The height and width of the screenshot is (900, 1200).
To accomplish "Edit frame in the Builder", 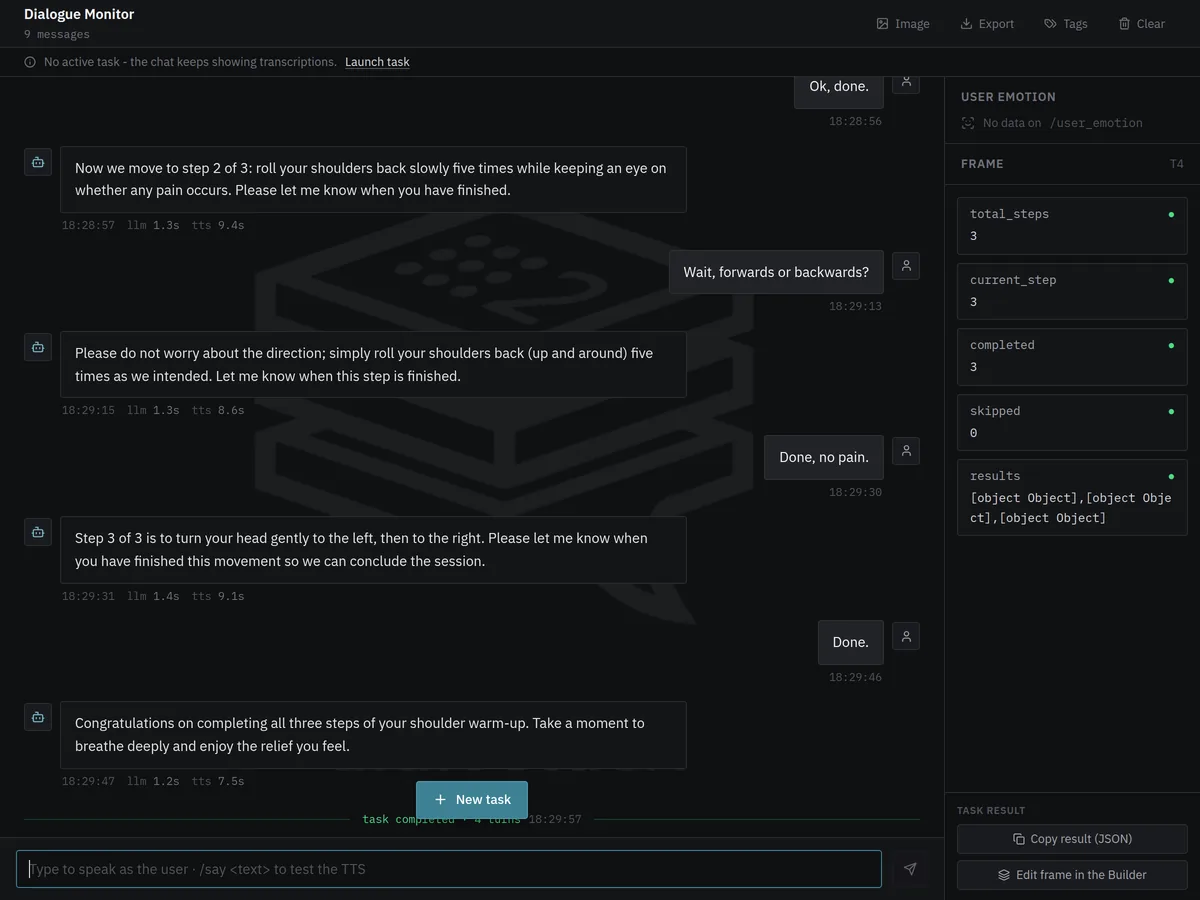I will [1072, 875].
